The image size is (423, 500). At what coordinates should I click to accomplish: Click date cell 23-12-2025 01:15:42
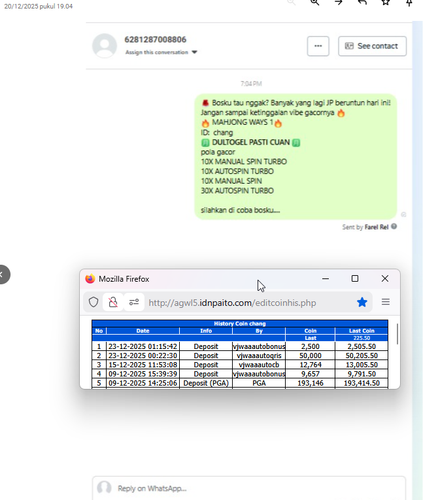143,346
